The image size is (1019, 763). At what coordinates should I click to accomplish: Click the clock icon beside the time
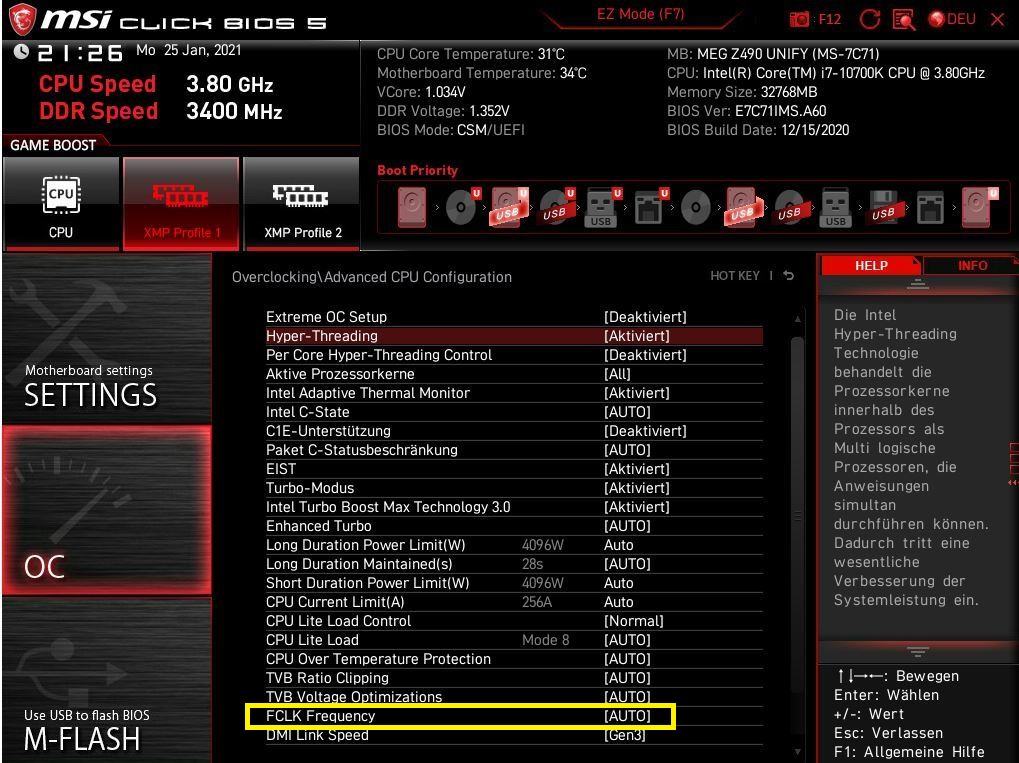click(x=21, y=51)
